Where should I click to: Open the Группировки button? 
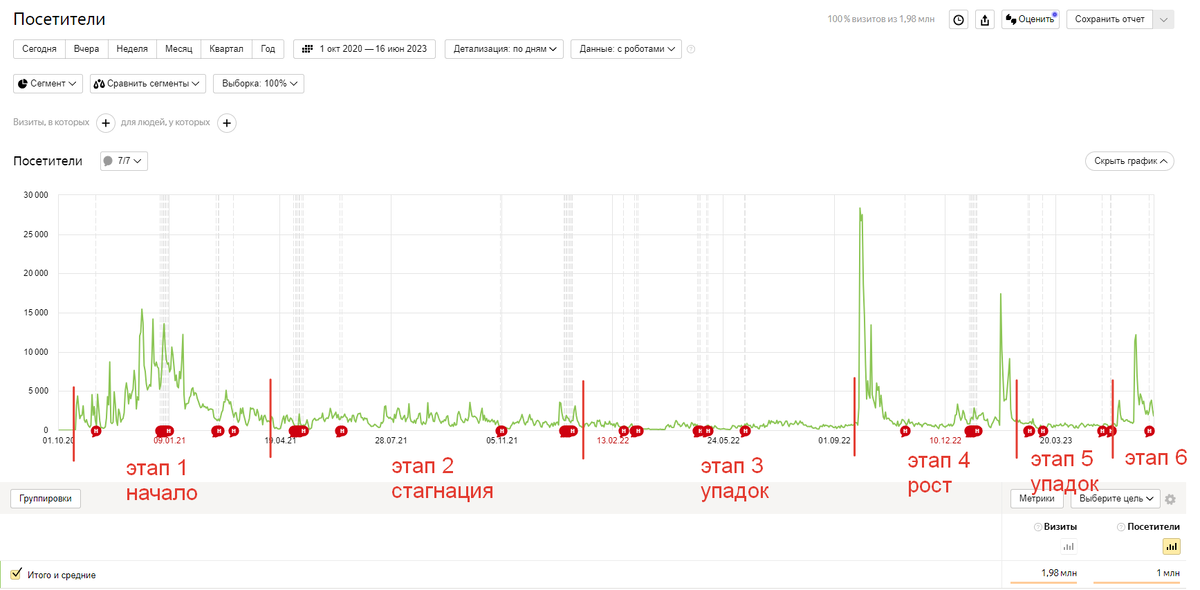(x=46, y=498)
